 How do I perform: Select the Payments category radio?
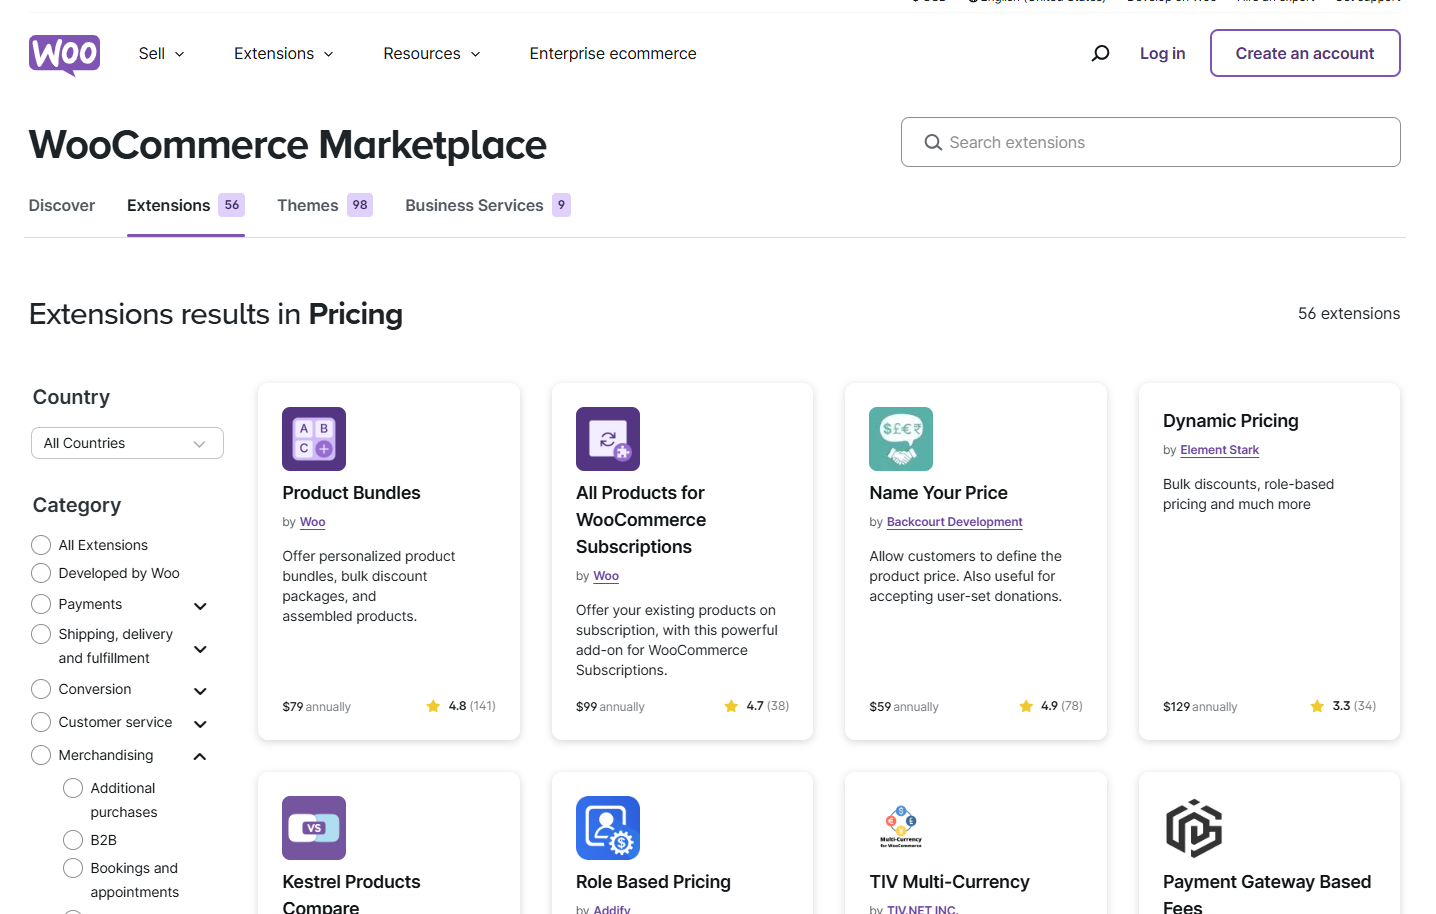pyautogui.click(x=41, y=604)
